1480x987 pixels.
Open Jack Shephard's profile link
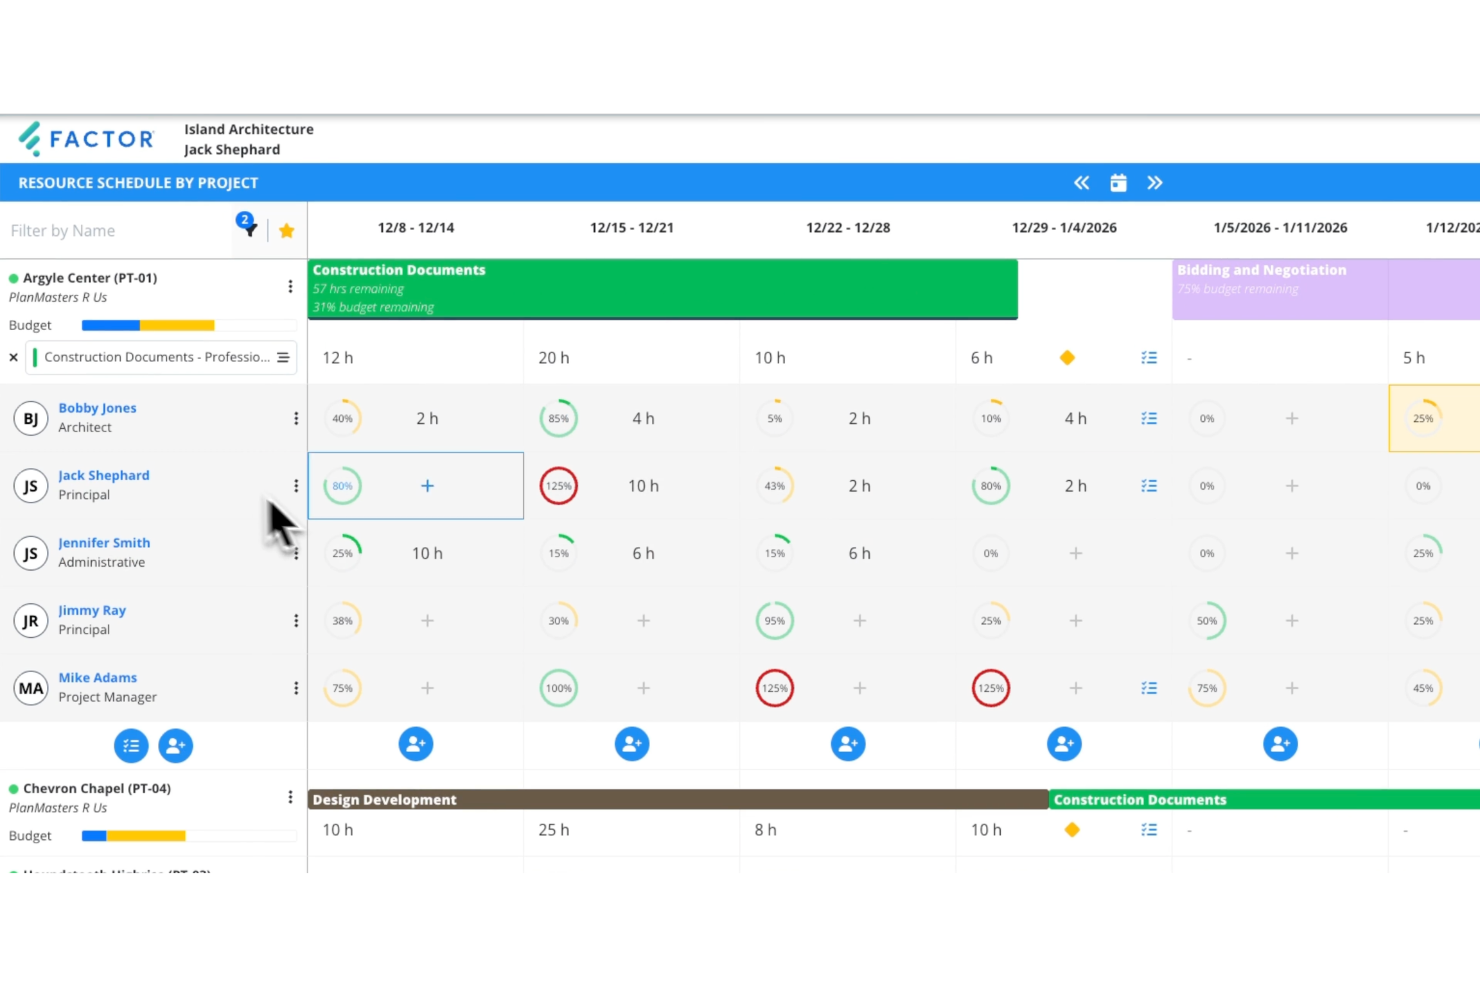click(104, 475)
